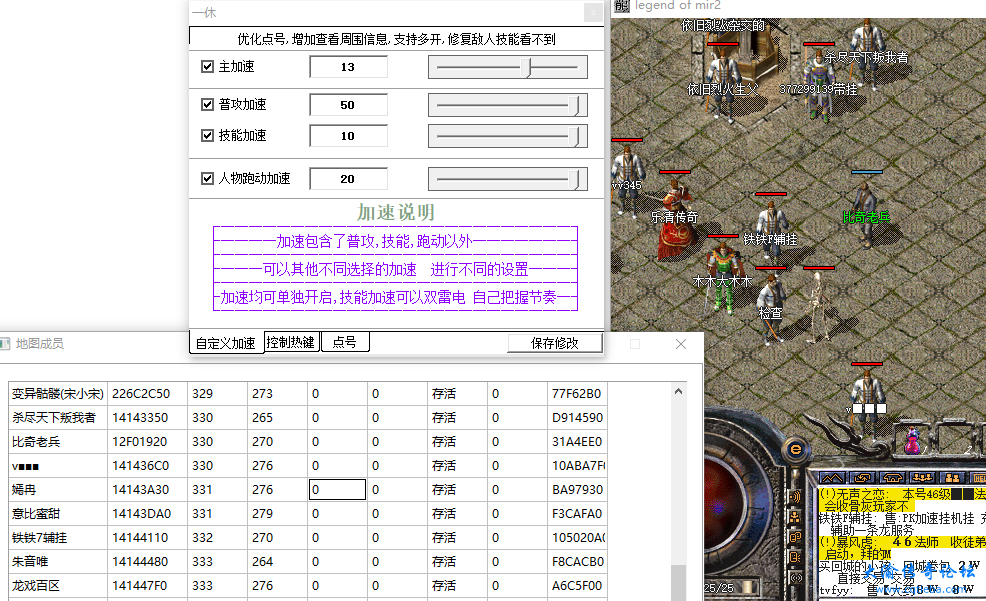
Task: Click the skeleton creature beside 检查 character
Action: 817,307
